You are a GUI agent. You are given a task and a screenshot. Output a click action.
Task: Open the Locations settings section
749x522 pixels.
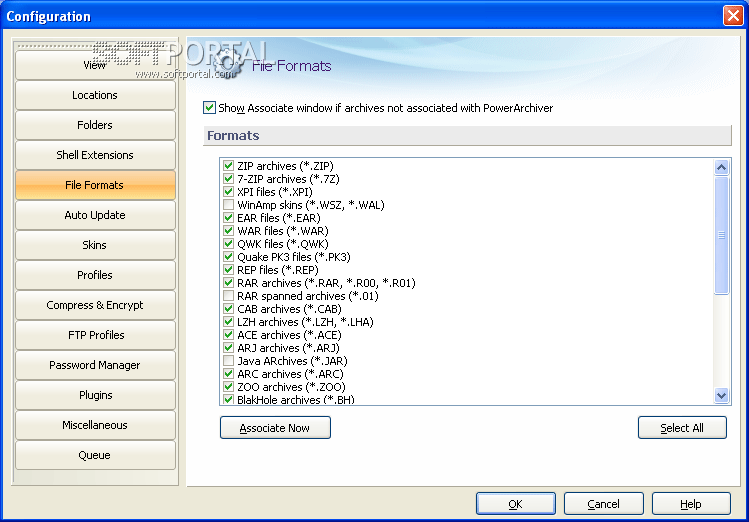(95, 95)
